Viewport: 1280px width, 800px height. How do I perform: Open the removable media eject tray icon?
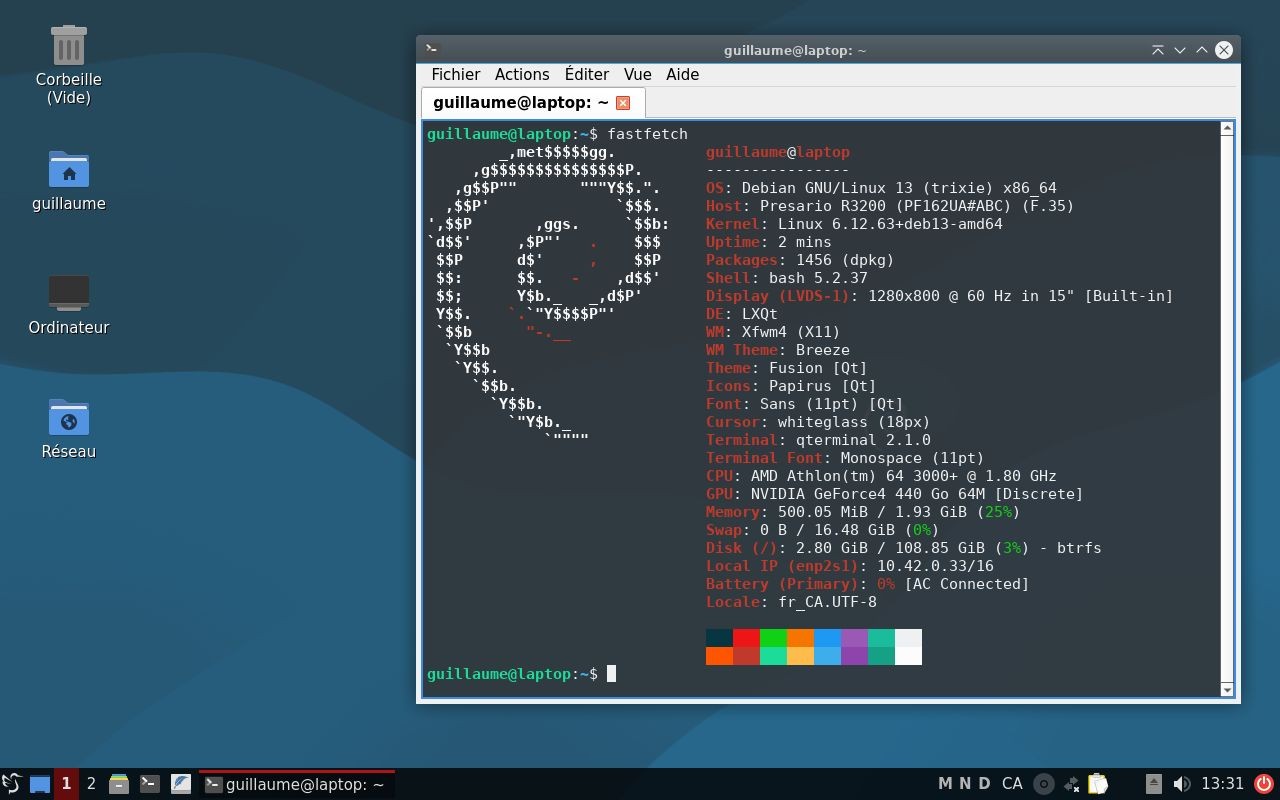(x=1153, y=784)
